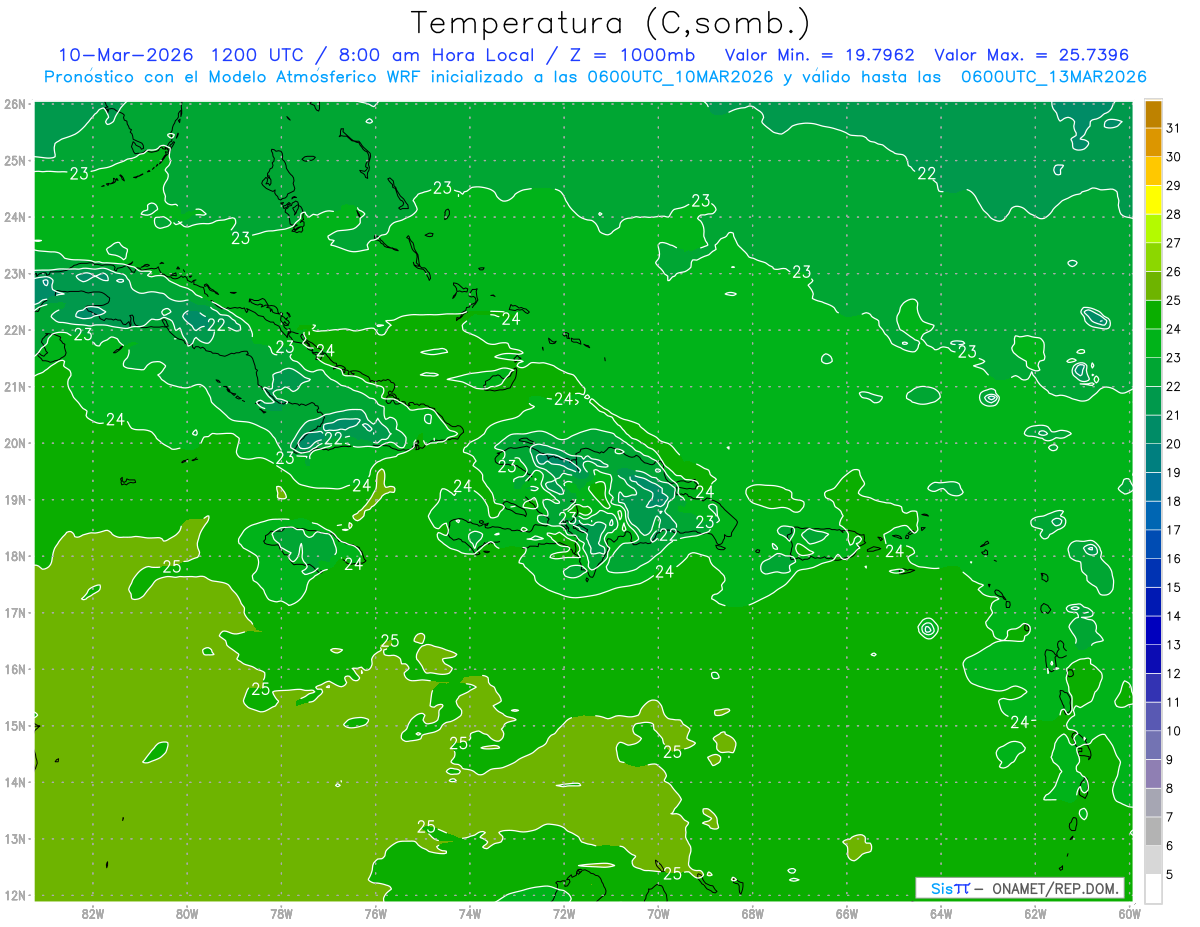
Task: Click the '72W' longitude axis label
Action: click(564, 913)
